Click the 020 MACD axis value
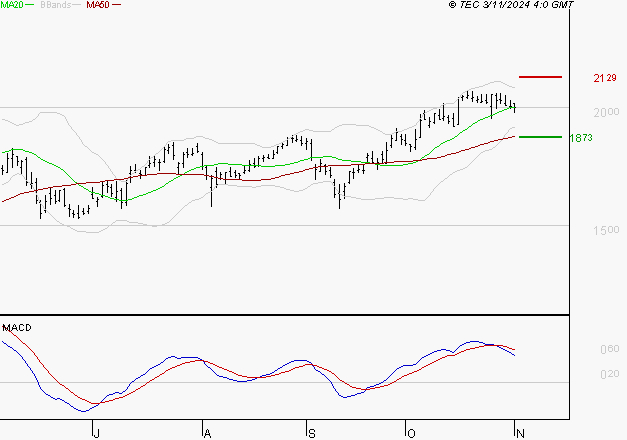 pyautogui.click(x=610, y=374)
